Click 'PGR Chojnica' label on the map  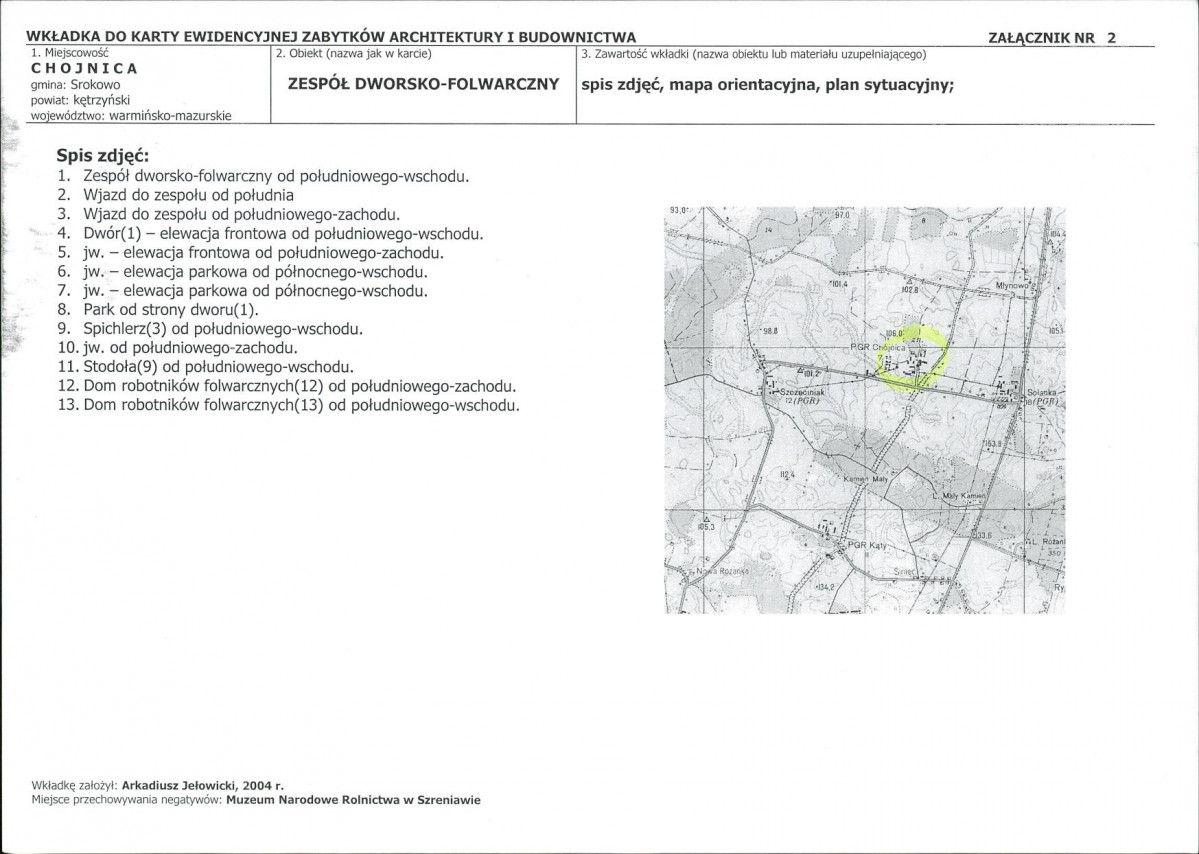[x=878, y=347]
